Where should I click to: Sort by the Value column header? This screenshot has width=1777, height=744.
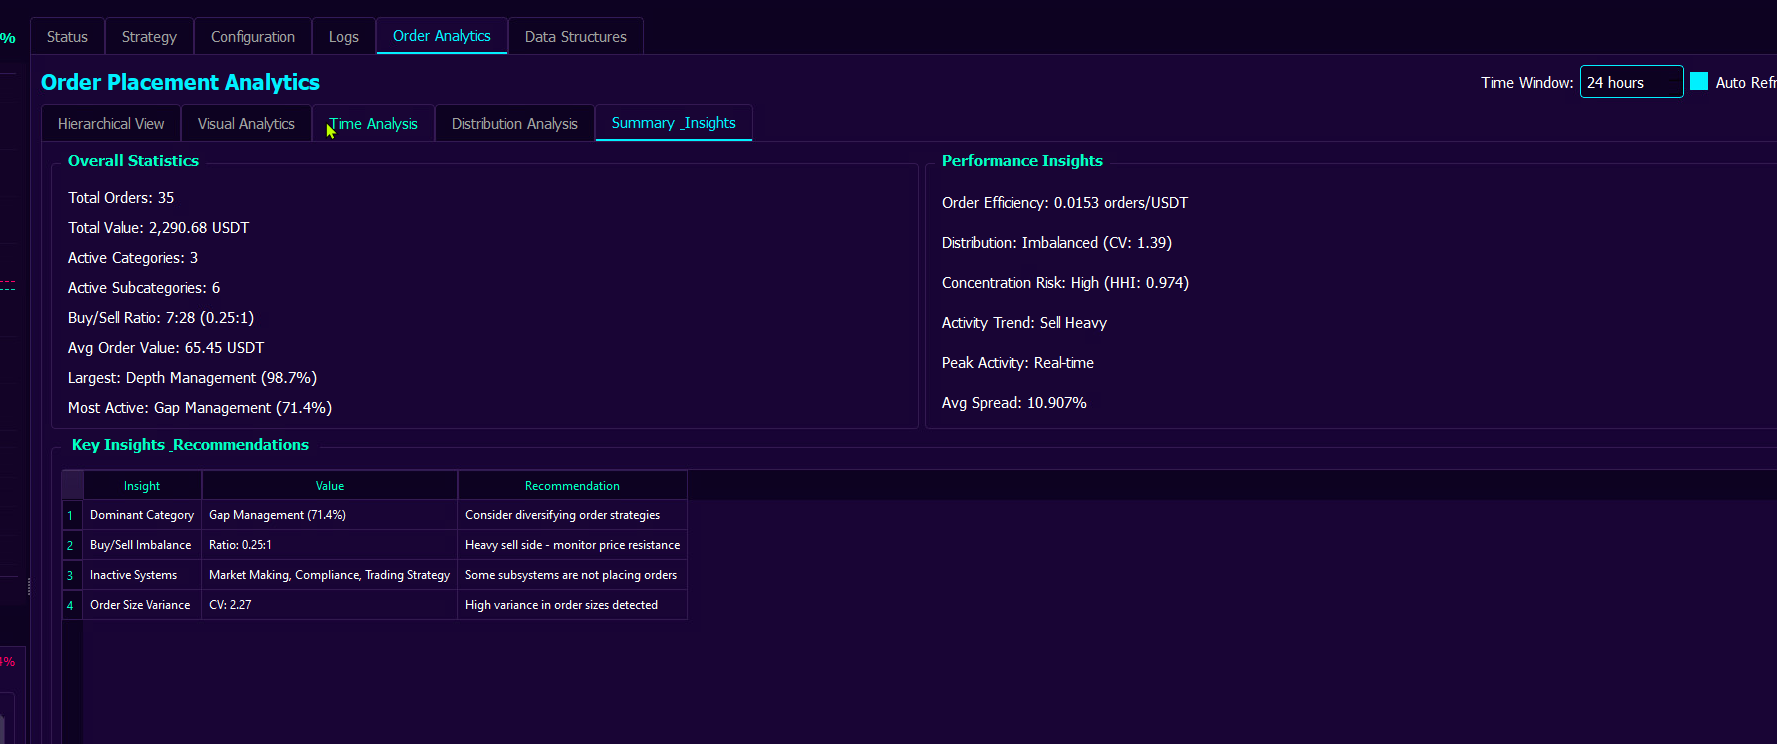(x=330, y=486)
